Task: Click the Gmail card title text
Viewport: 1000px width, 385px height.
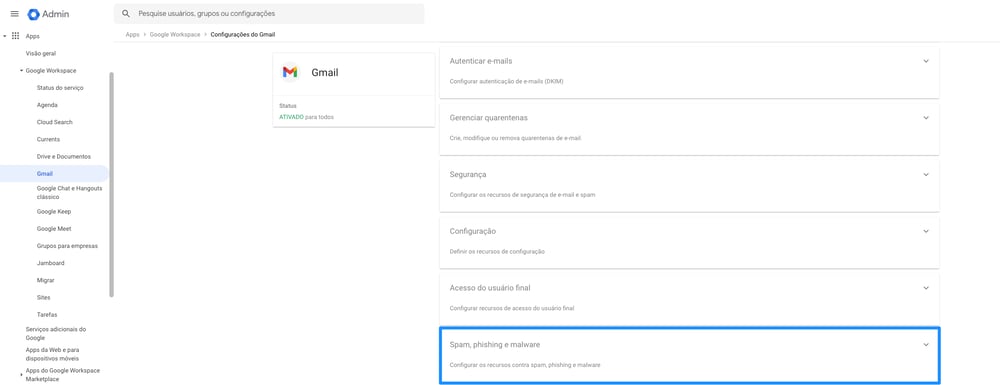Action: (325, 73)
